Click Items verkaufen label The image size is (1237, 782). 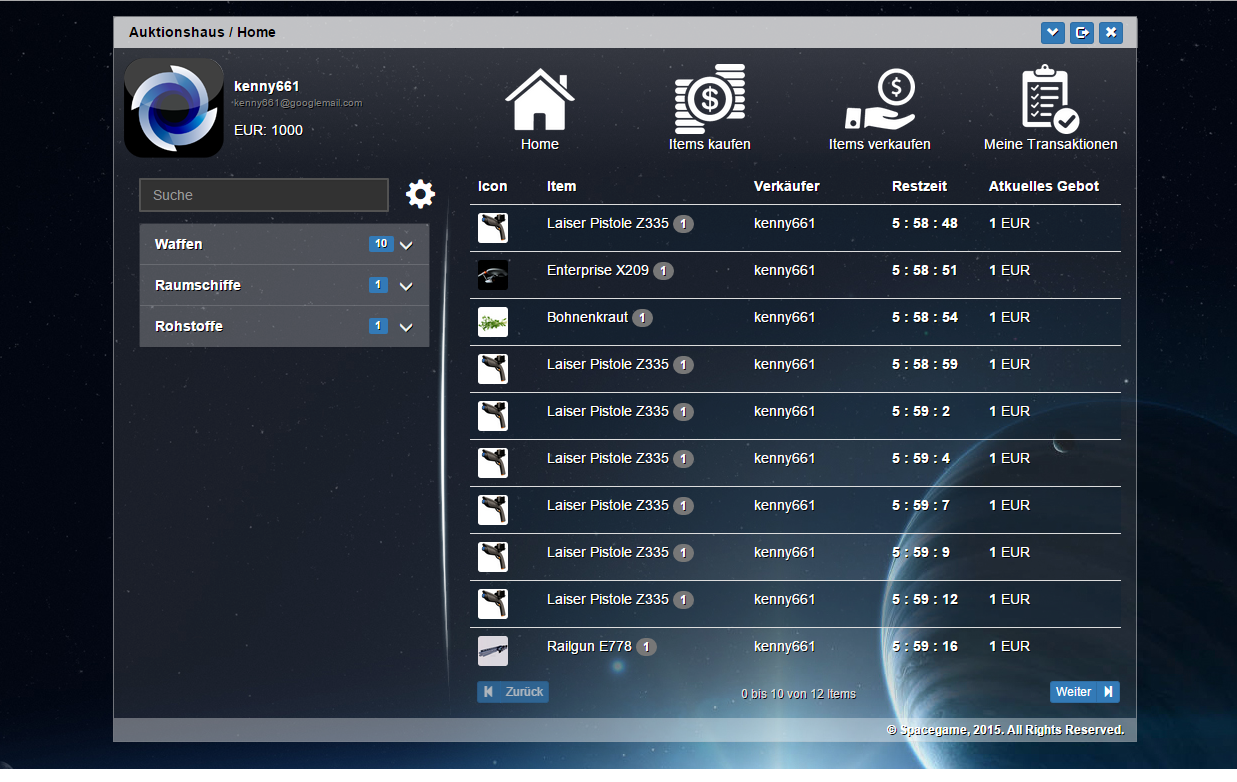click(x=880, y=144)
